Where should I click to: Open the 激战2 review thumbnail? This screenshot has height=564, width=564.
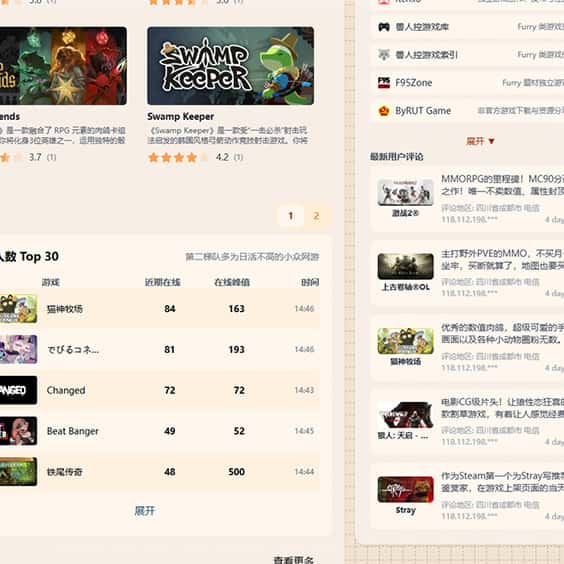pyautogui.click(x=405, y=192)
